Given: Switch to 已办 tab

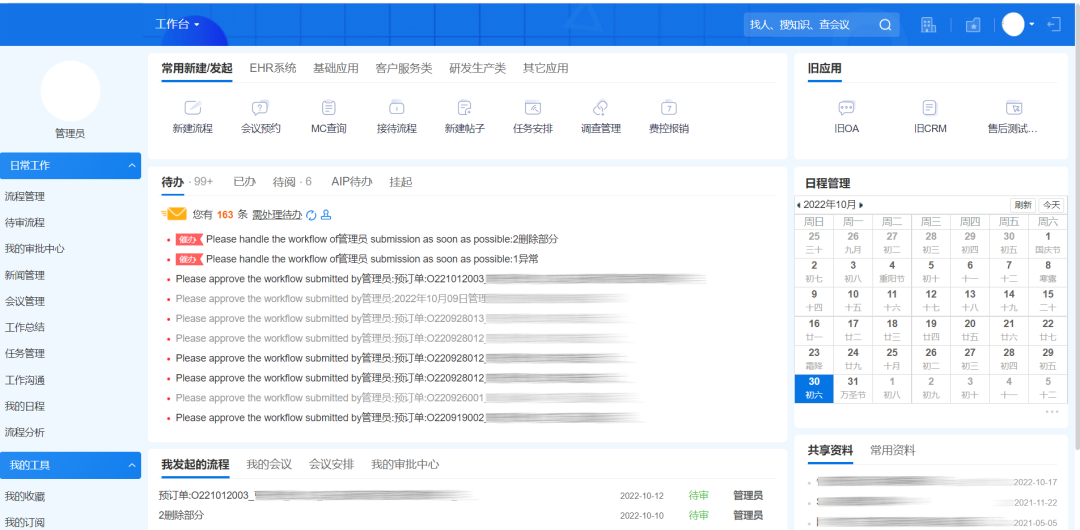Looking at the screenshot, I should pos(245,182).
